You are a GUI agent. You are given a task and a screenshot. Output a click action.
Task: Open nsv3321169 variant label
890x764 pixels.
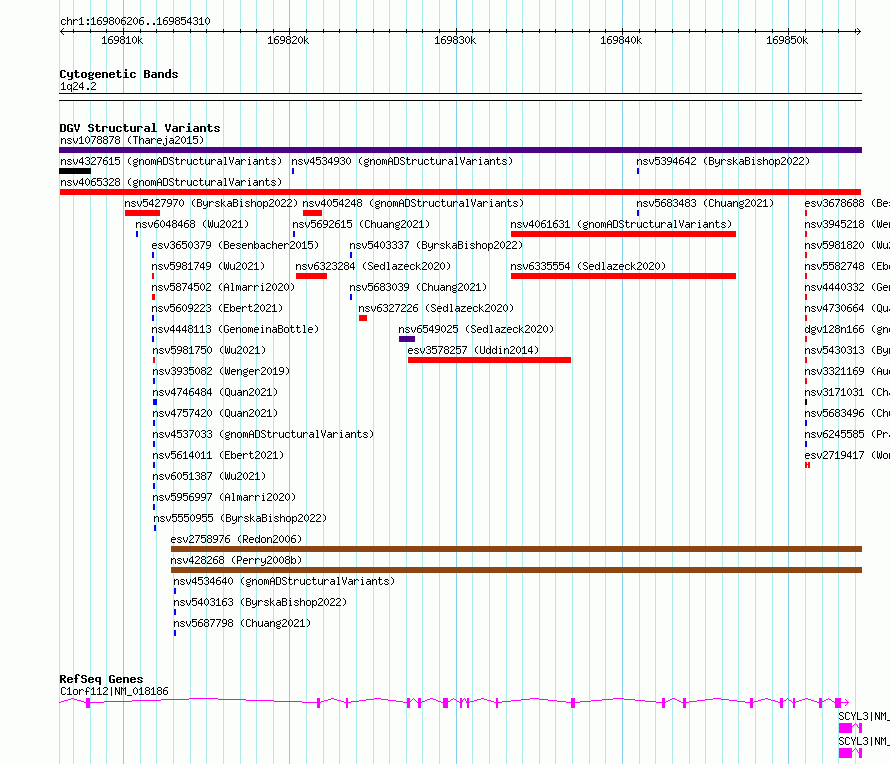[847, 371]
